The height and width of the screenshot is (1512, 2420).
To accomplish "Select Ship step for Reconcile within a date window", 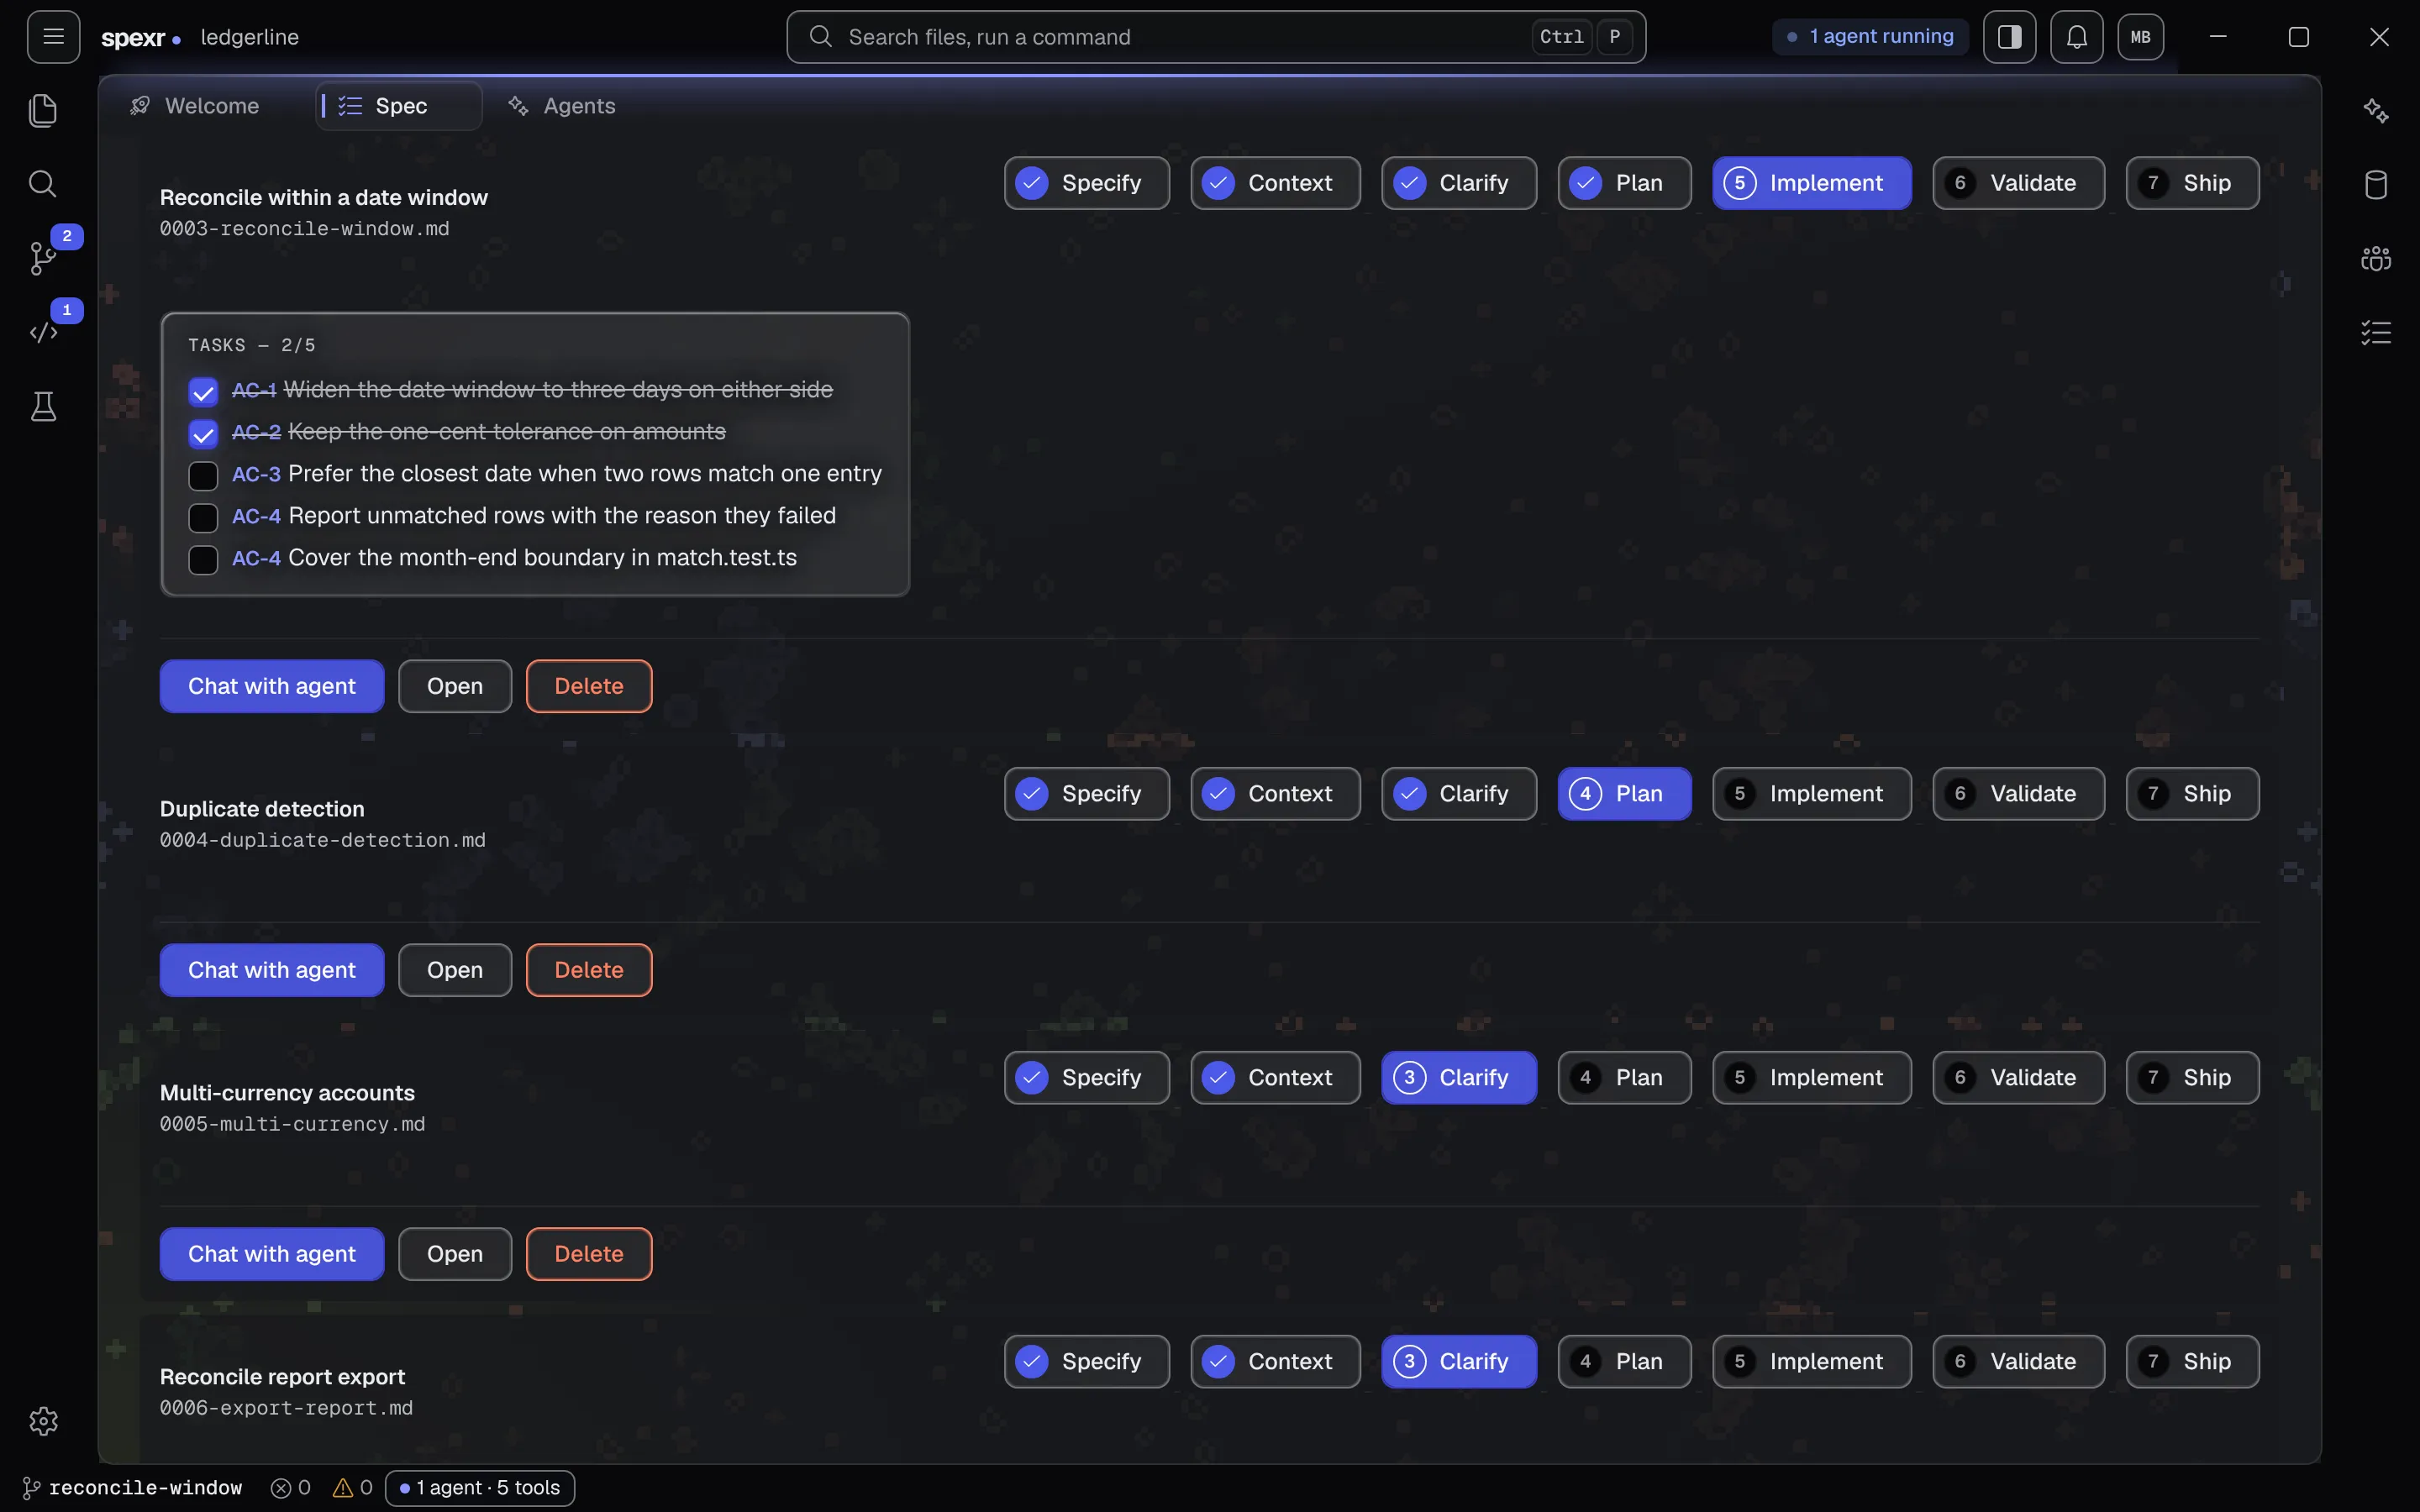I will click(x=2192, y=183).
